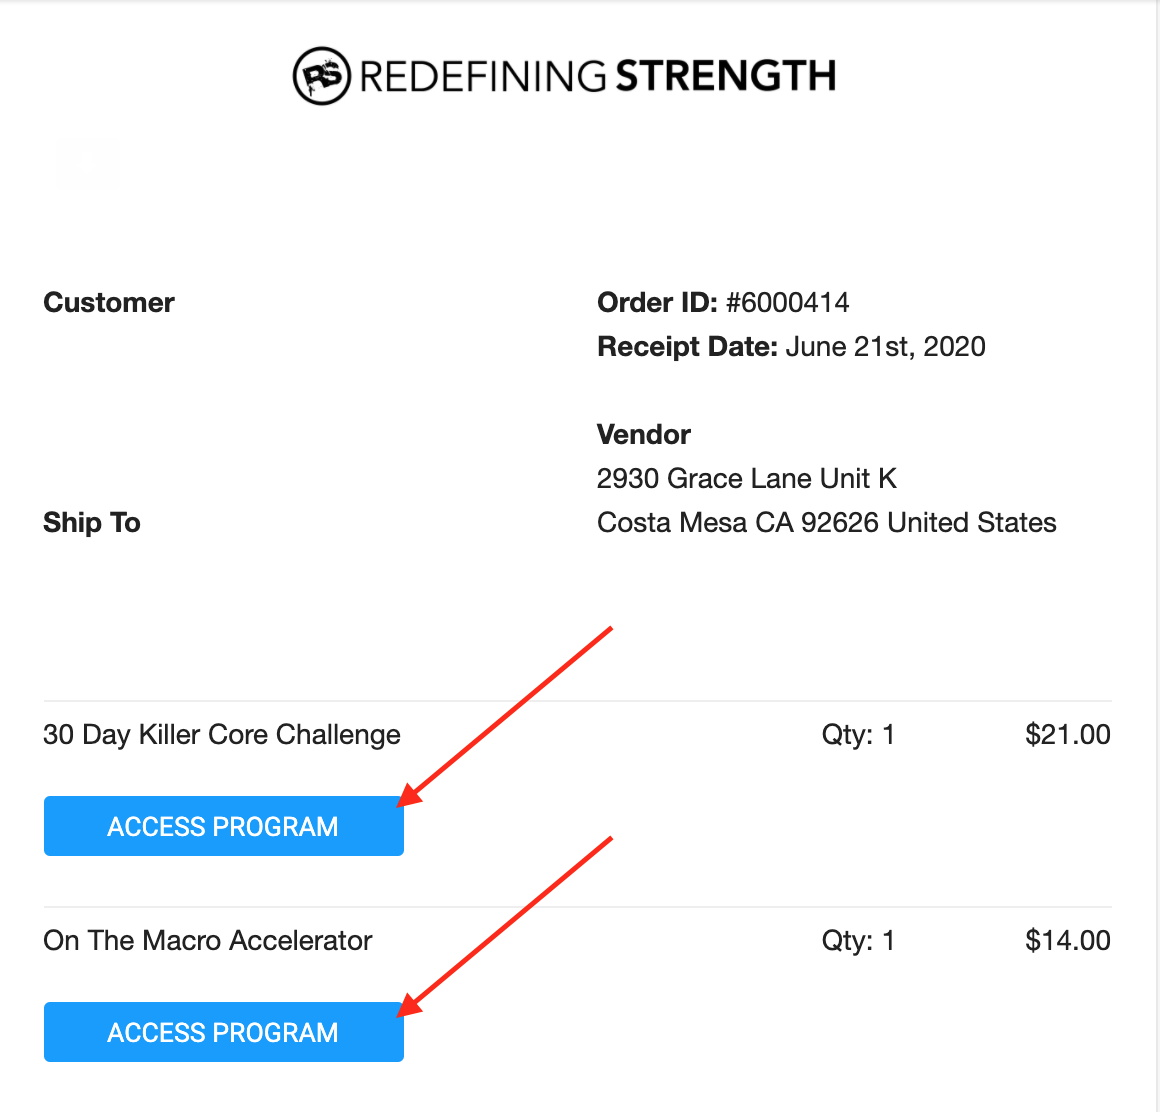Click the $14.00 price
Image resolution: width=1160 pixels, height=1112 pixels.
point(1067,941)
